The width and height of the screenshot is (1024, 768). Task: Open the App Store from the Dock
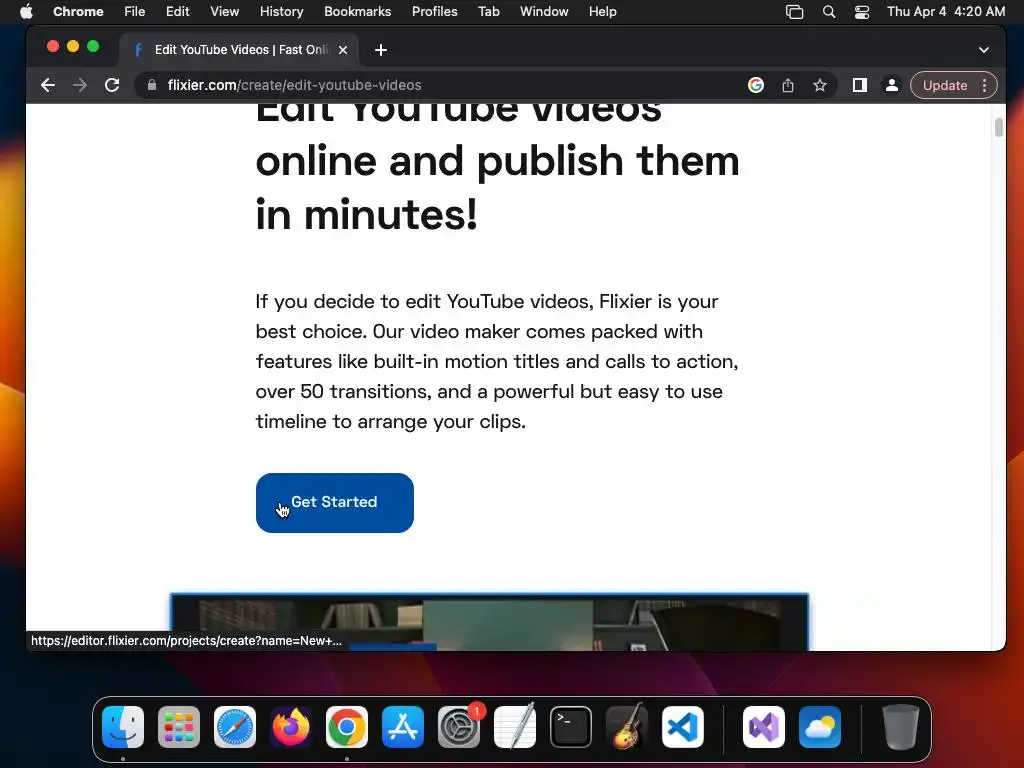pos(403,727)
